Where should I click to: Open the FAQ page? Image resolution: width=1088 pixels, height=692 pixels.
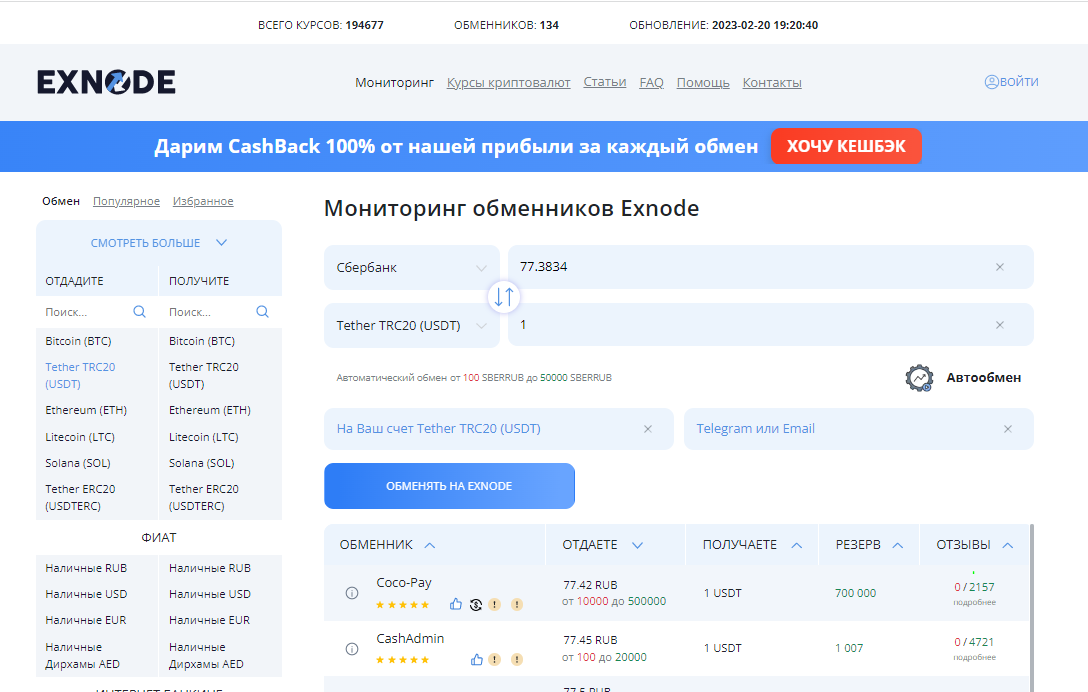pyautogui.click(x=652, y=83)
